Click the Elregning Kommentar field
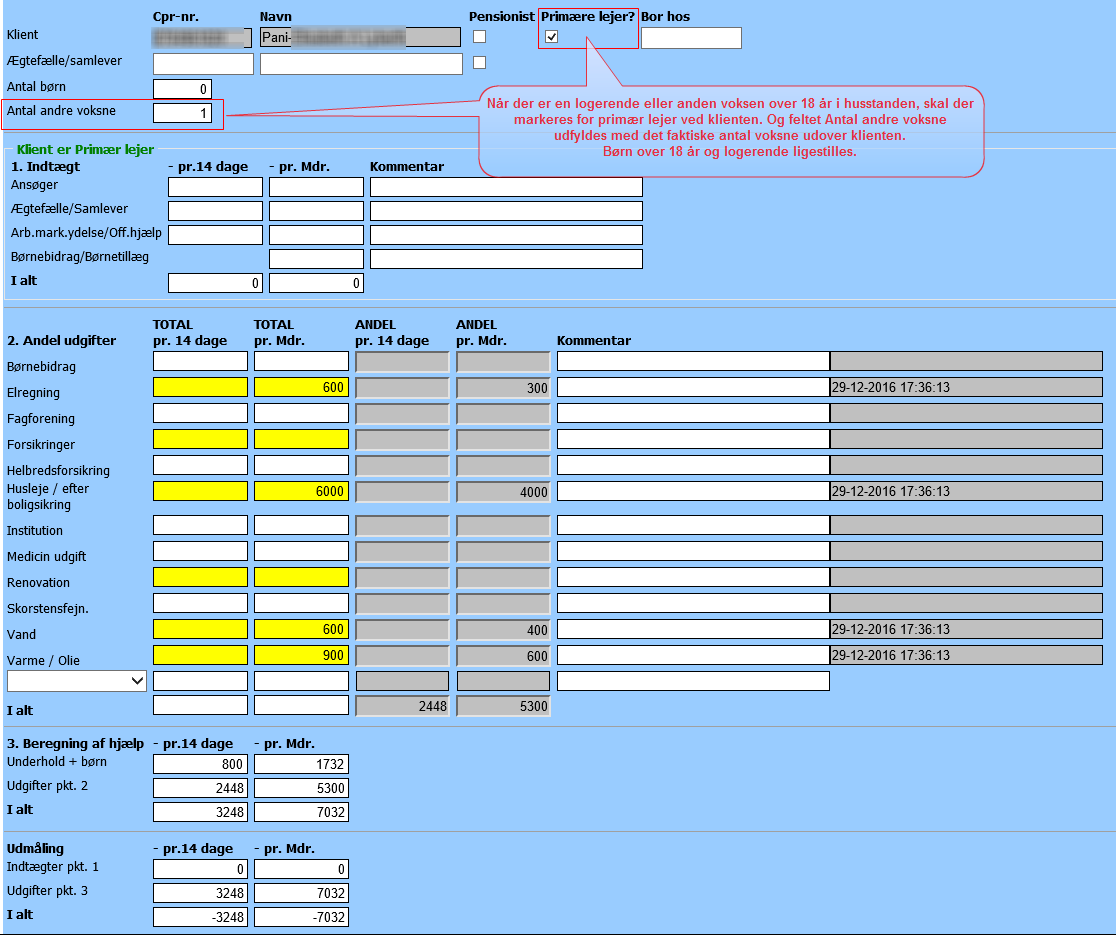This screenshot has height=935, width=1116. click(693, 387)
